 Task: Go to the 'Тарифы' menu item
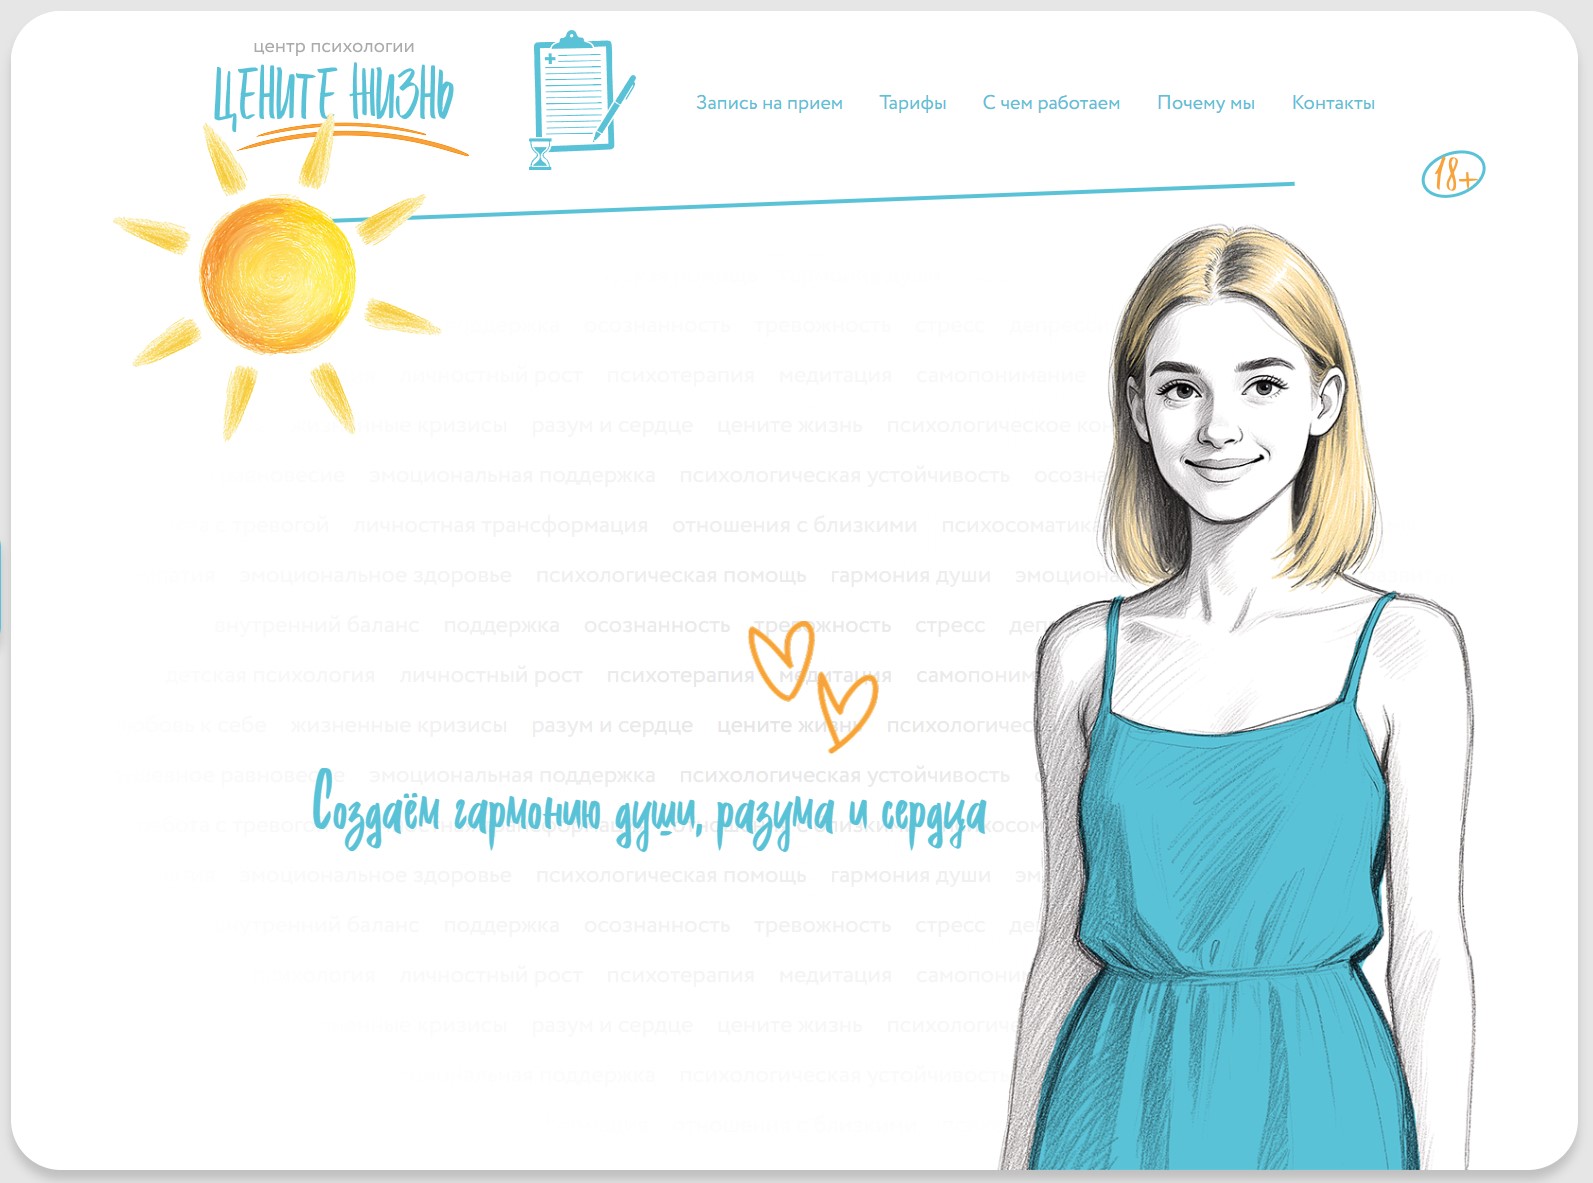[912, 103]
